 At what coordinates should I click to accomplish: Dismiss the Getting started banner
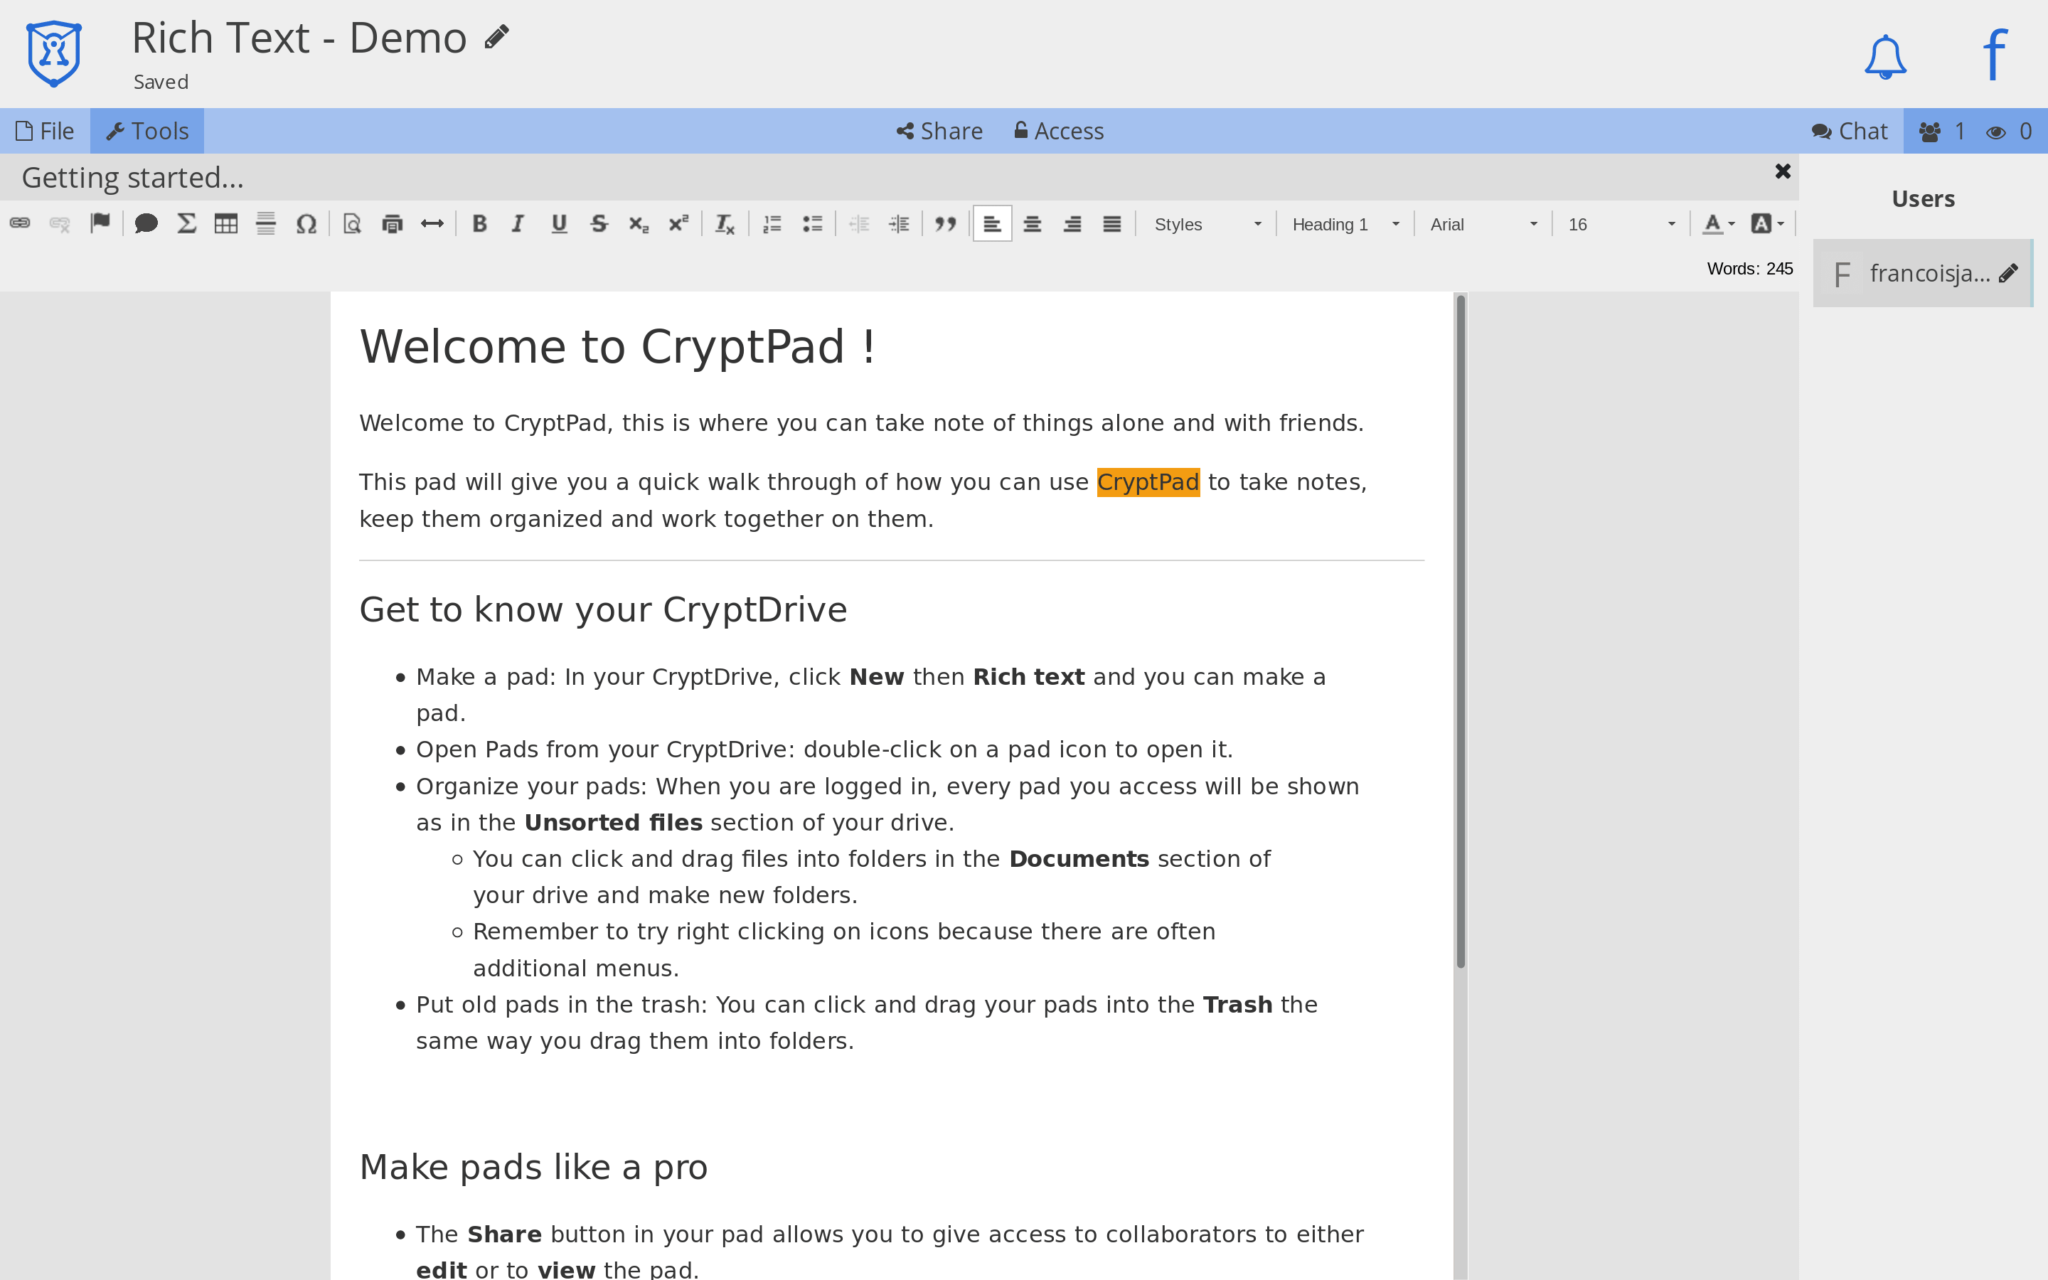click(1783, 171)
